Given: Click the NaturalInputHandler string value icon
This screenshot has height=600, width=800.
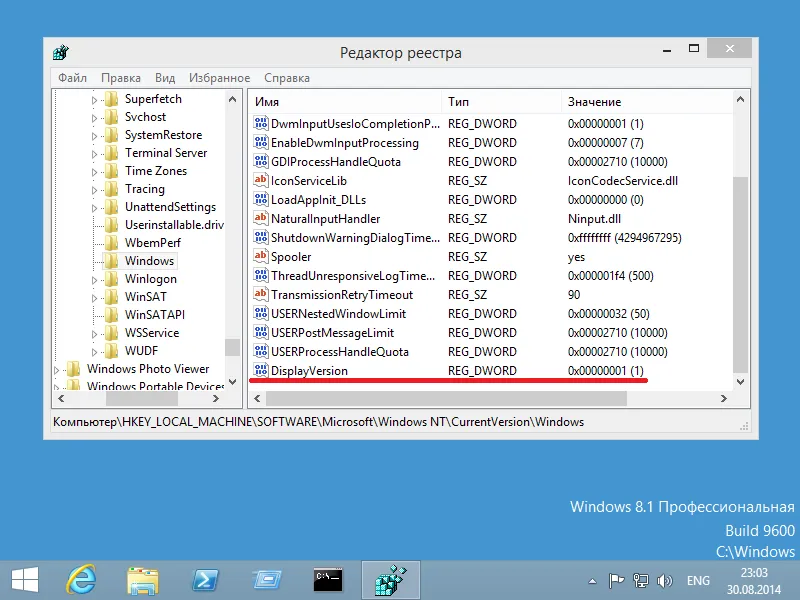Looking at the screenshot, I should 261,218.
